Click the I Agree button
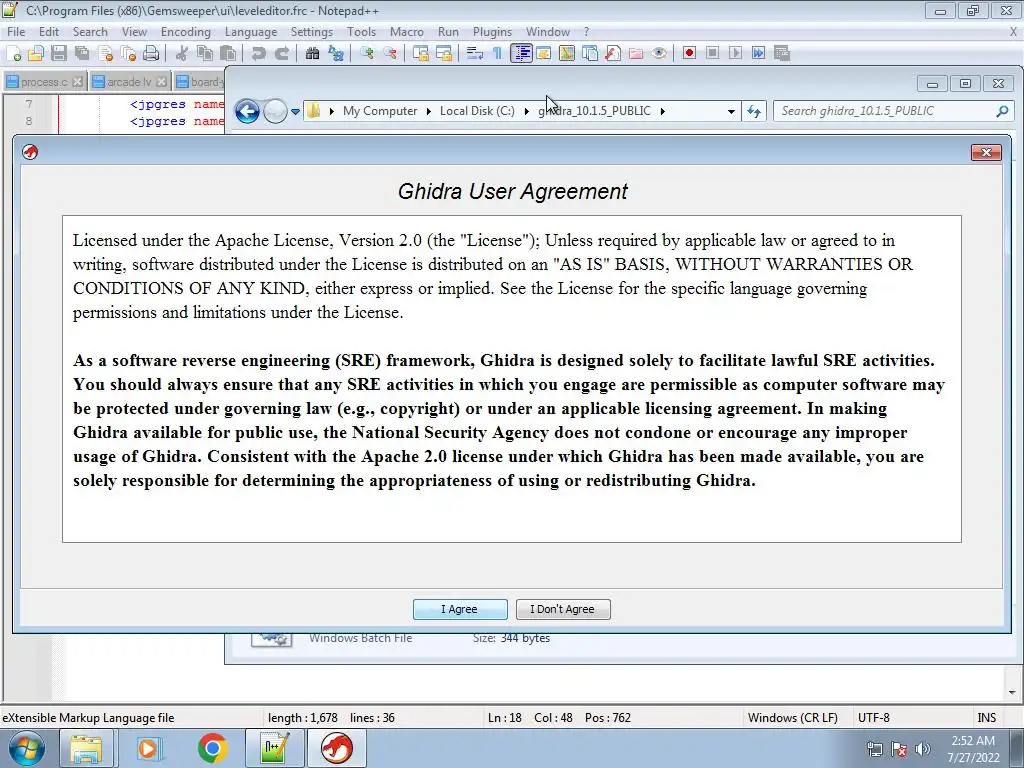Viewport: 1024px width, 768px height. [460, 609]
